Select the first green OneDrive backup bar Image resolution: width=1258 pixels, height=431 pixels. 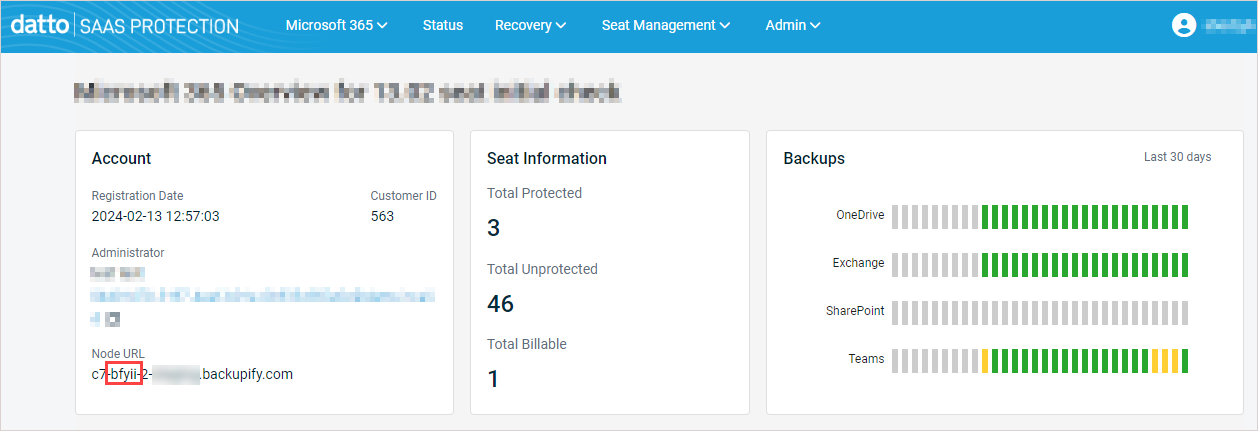(985, 217)
